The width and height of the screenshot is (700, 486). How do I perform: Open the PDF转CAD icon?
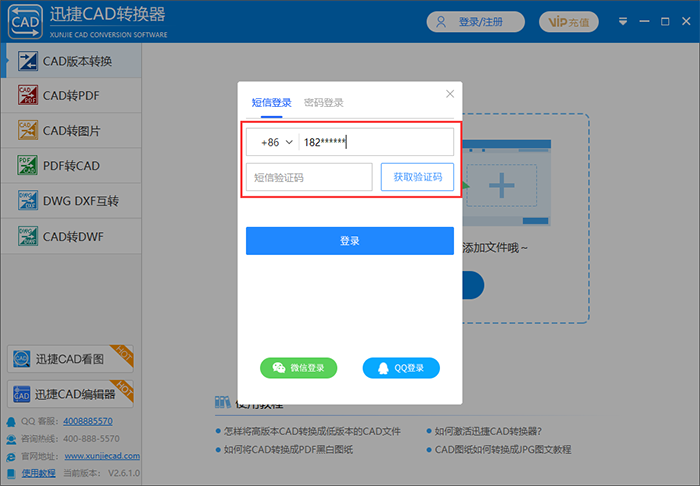coord(27,166)
